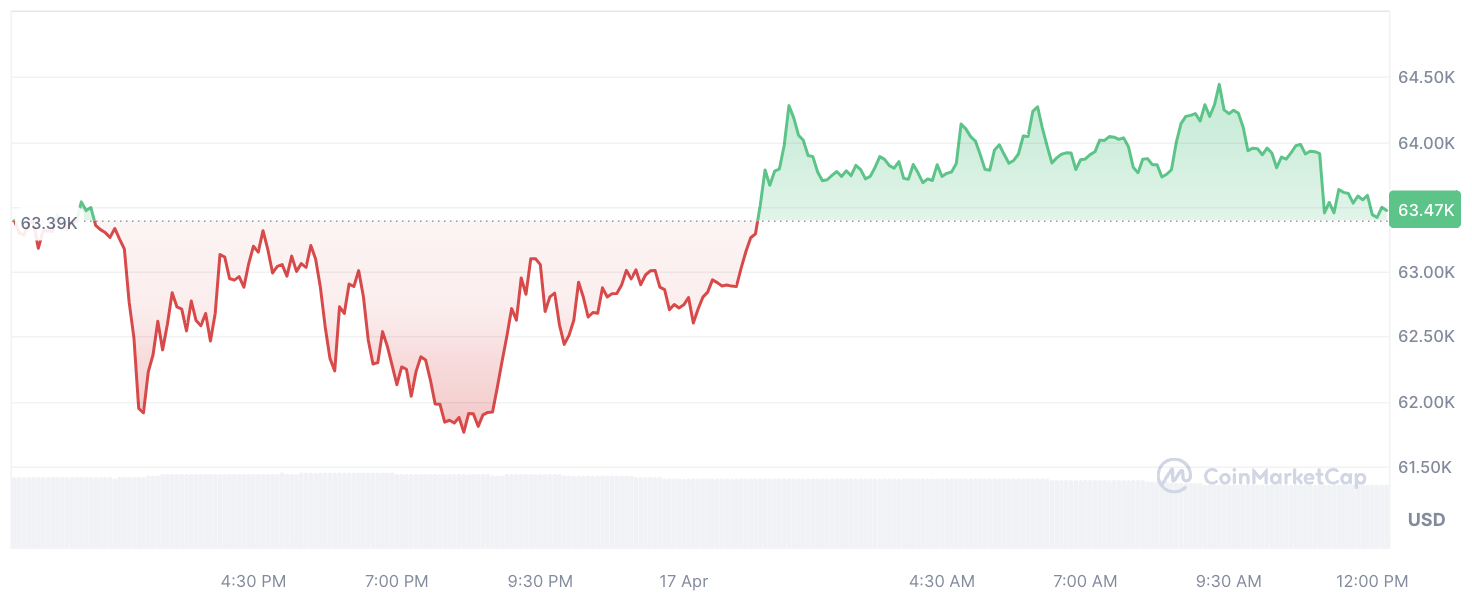Select the 9:30 AM time axis label
Screen dimensions: 1472x608
(x=1228, y=581)
